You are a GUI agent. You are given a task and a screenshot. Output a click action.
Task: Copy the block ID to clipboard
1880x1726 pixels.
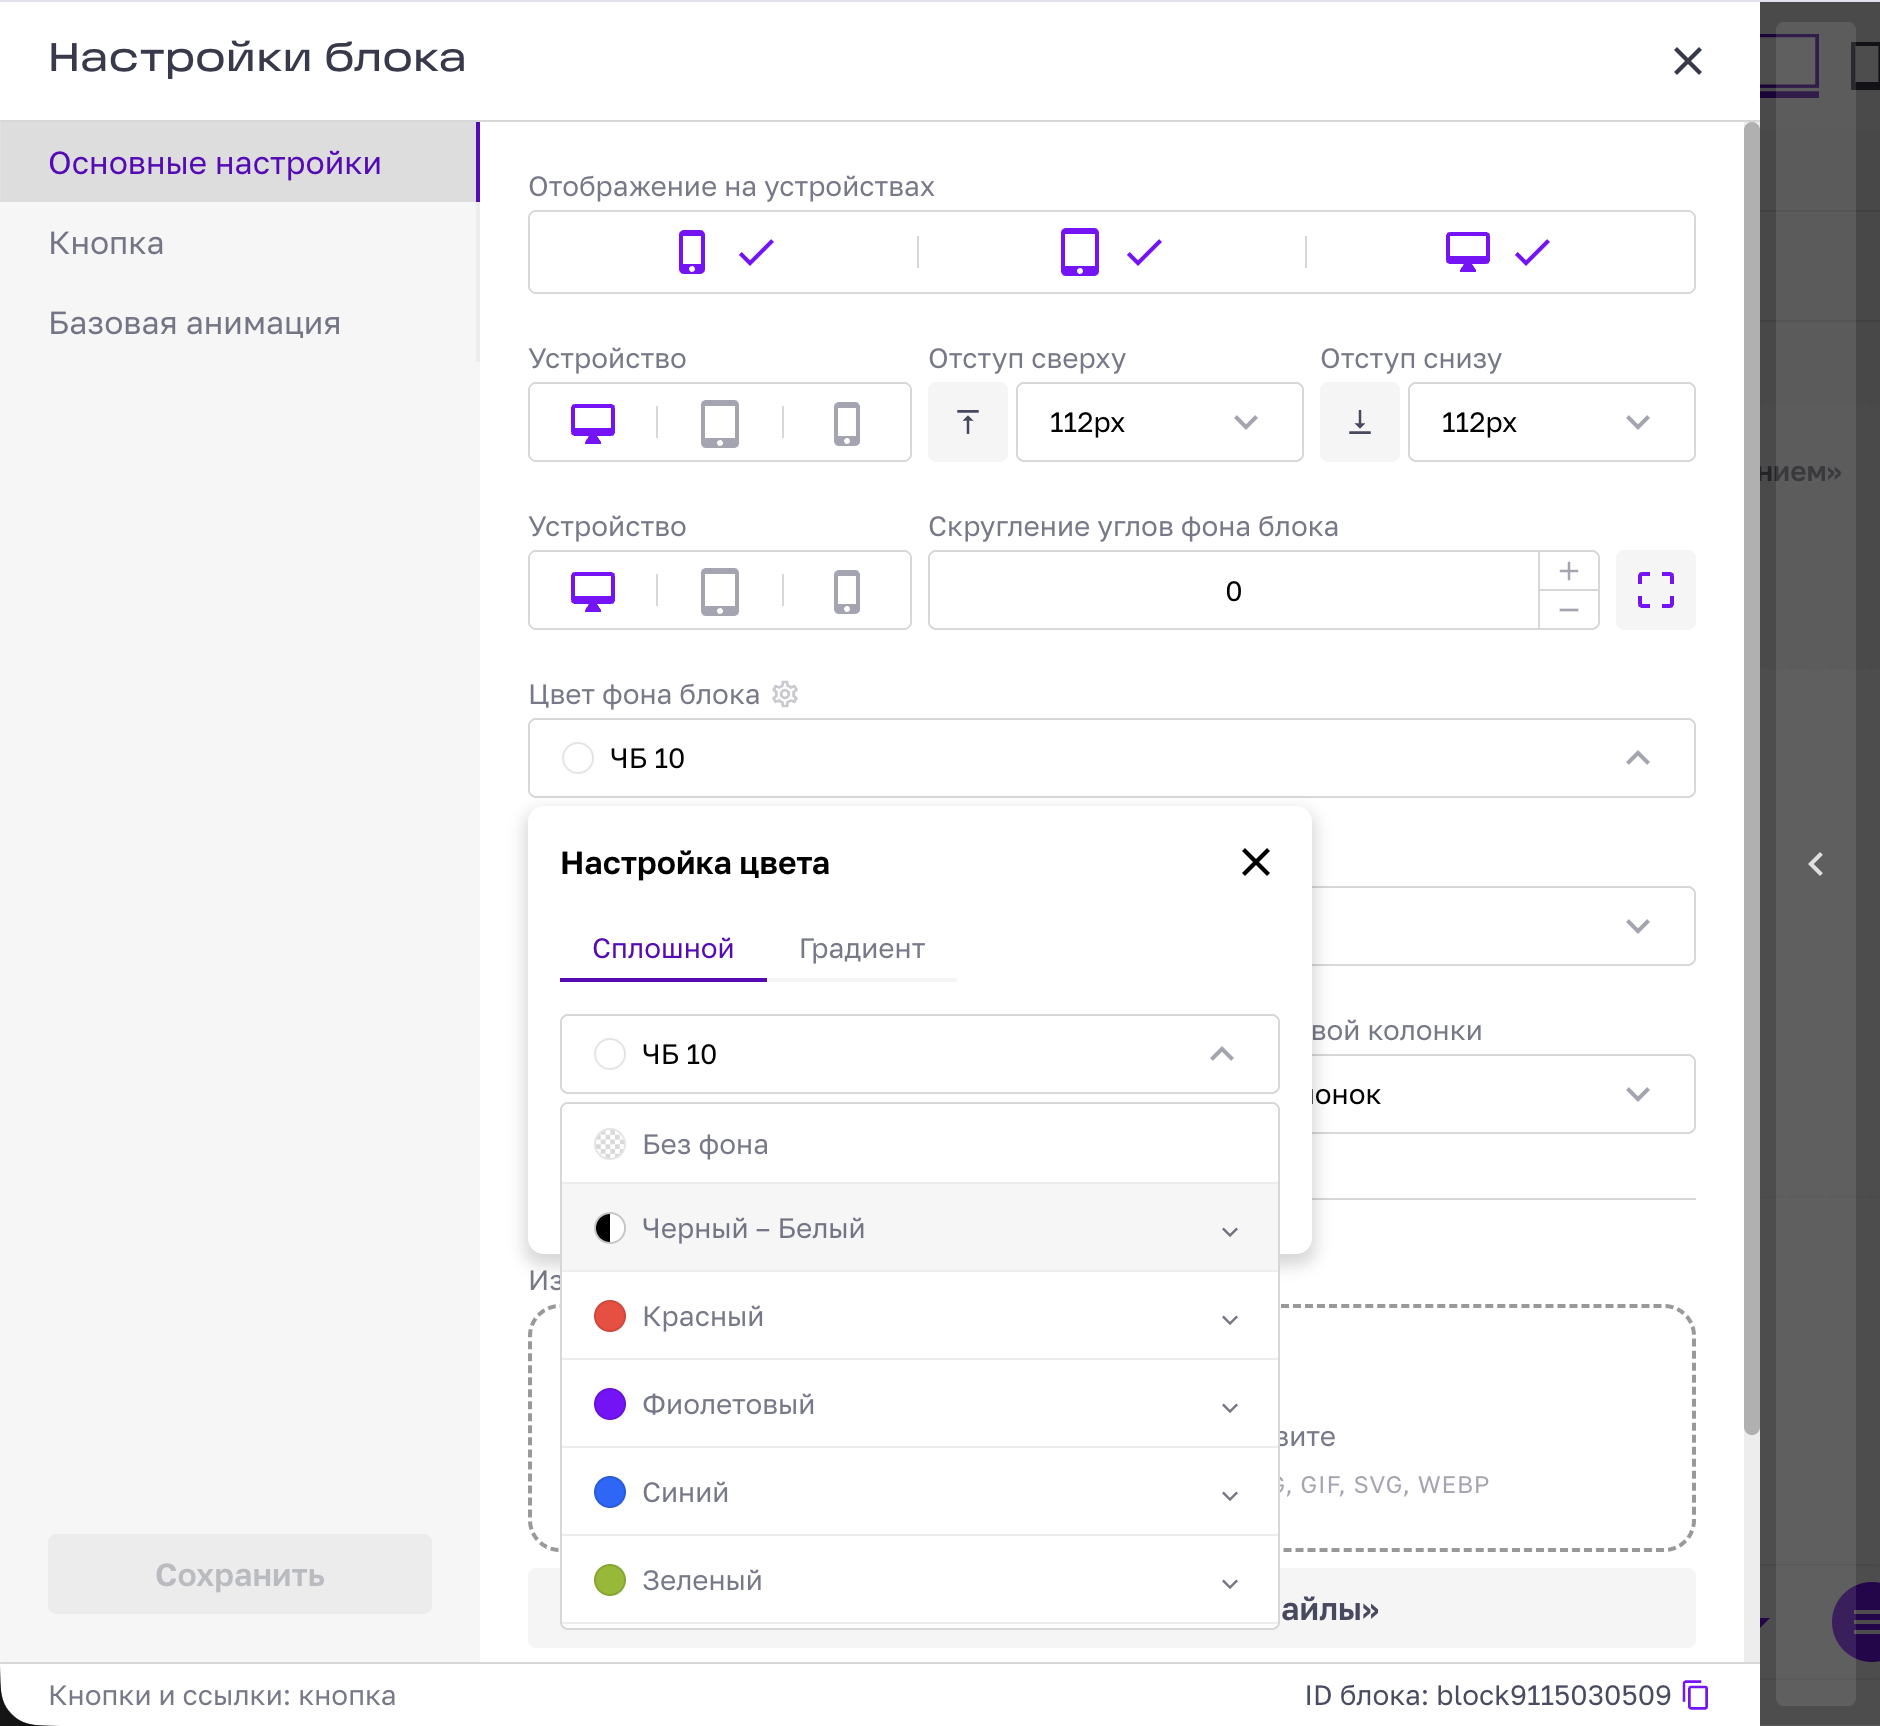click(1696, 1695)
